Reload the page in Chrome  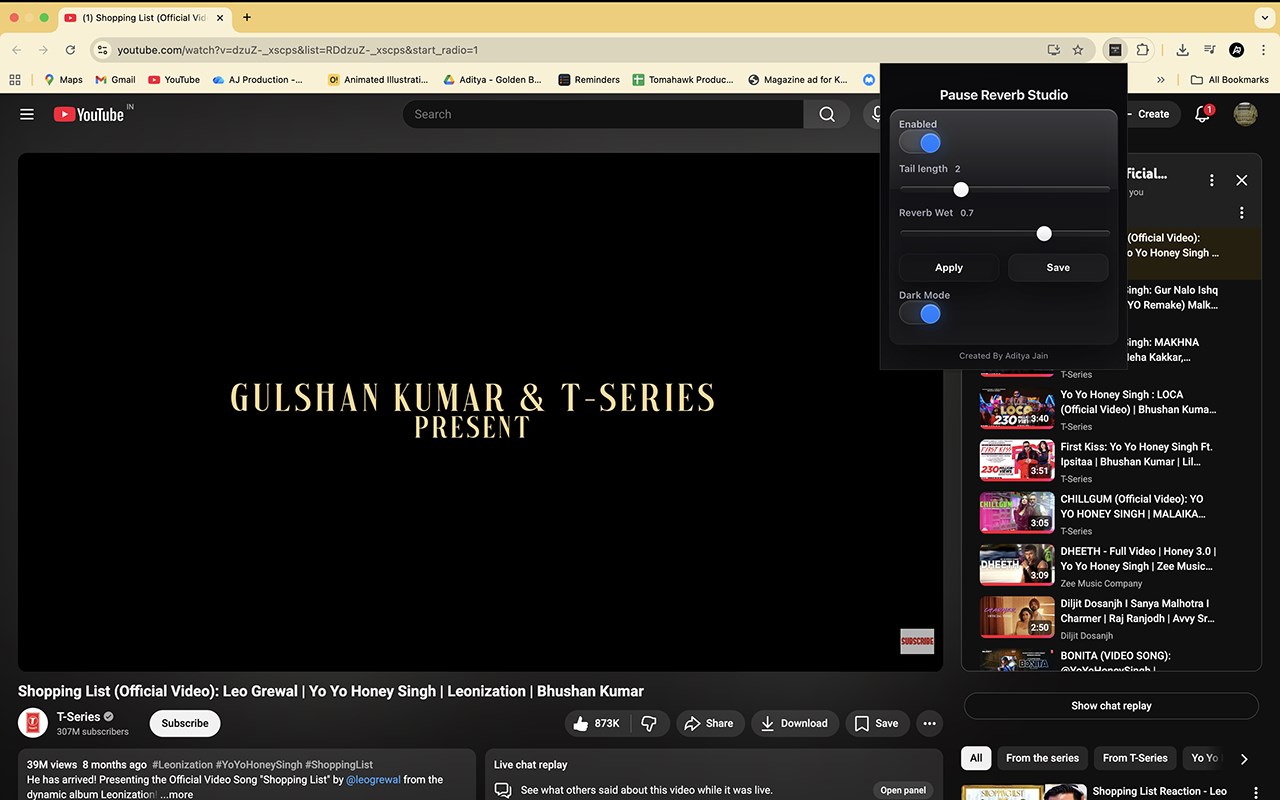[70, 50]
